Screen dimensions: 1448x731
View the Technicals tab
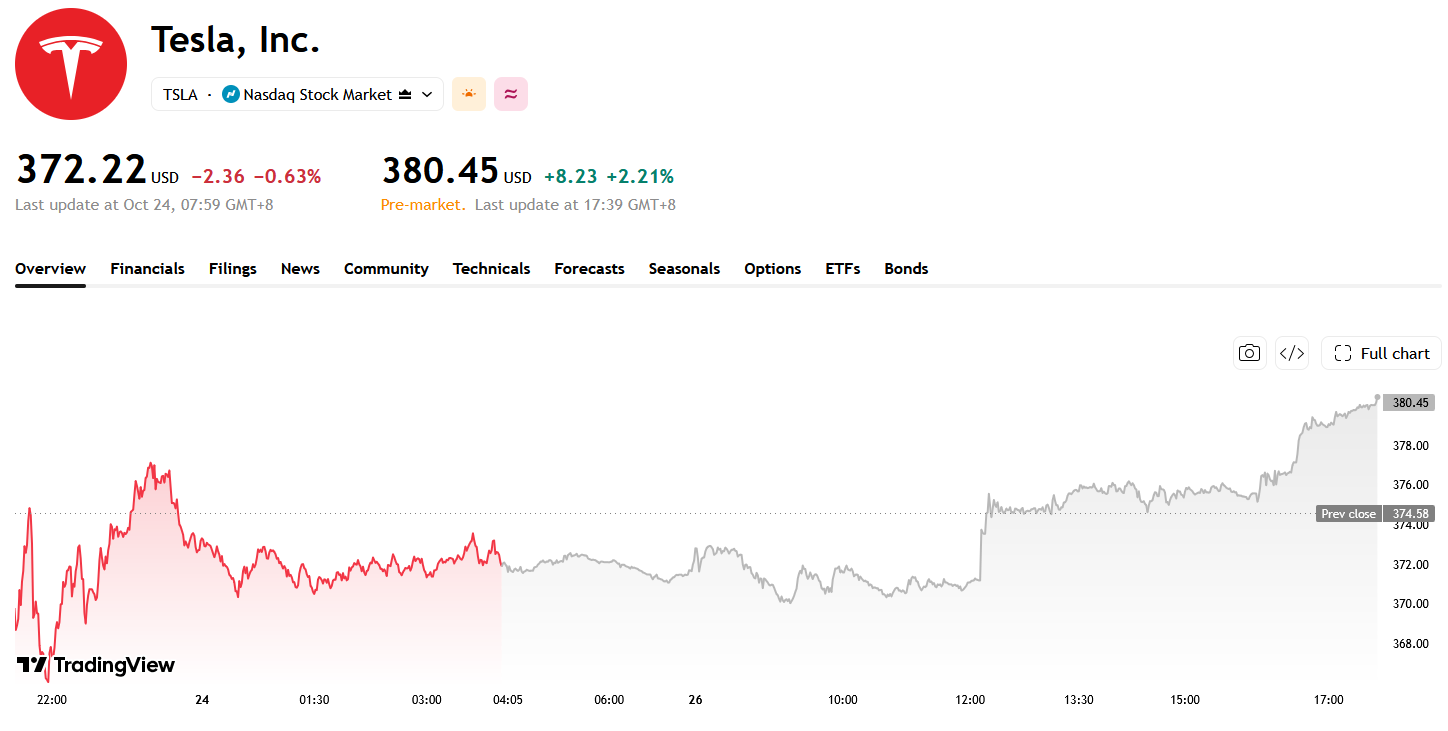491,268
